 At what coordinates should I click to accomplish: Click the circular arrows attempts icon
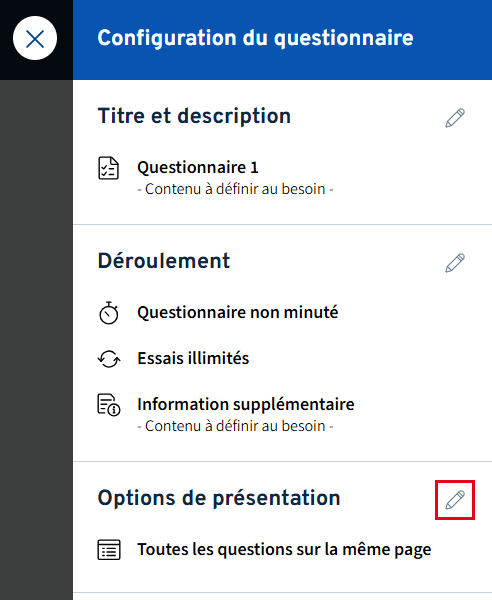[109, 359]
